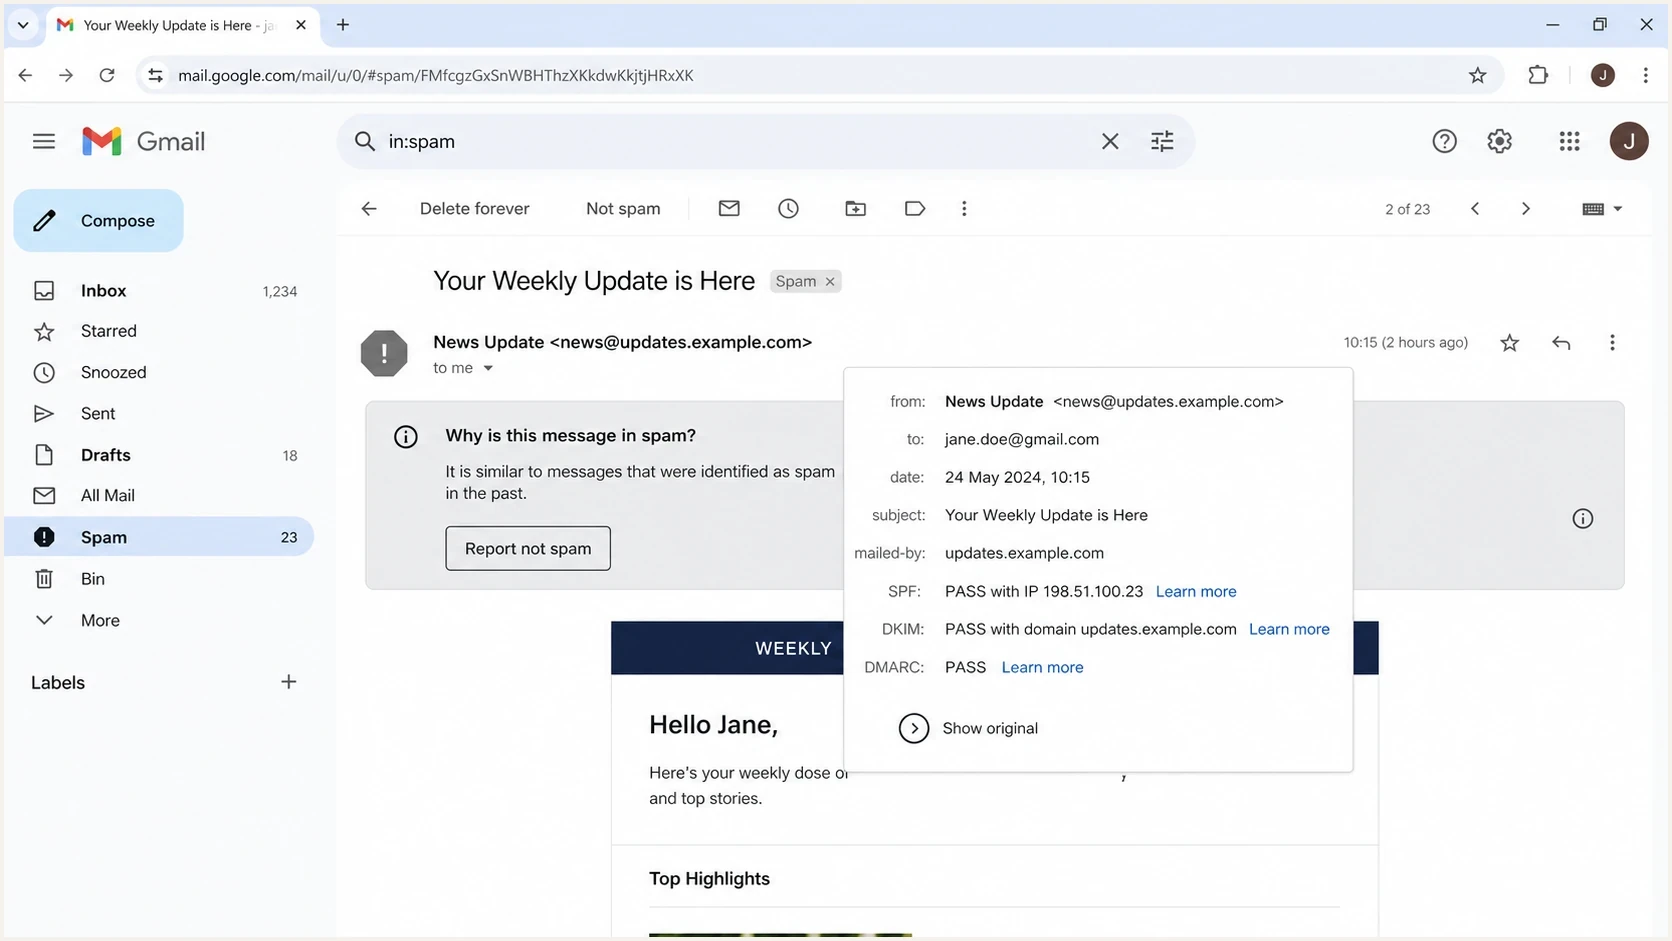
Task: Reload the page
Action: coord(107,75)
